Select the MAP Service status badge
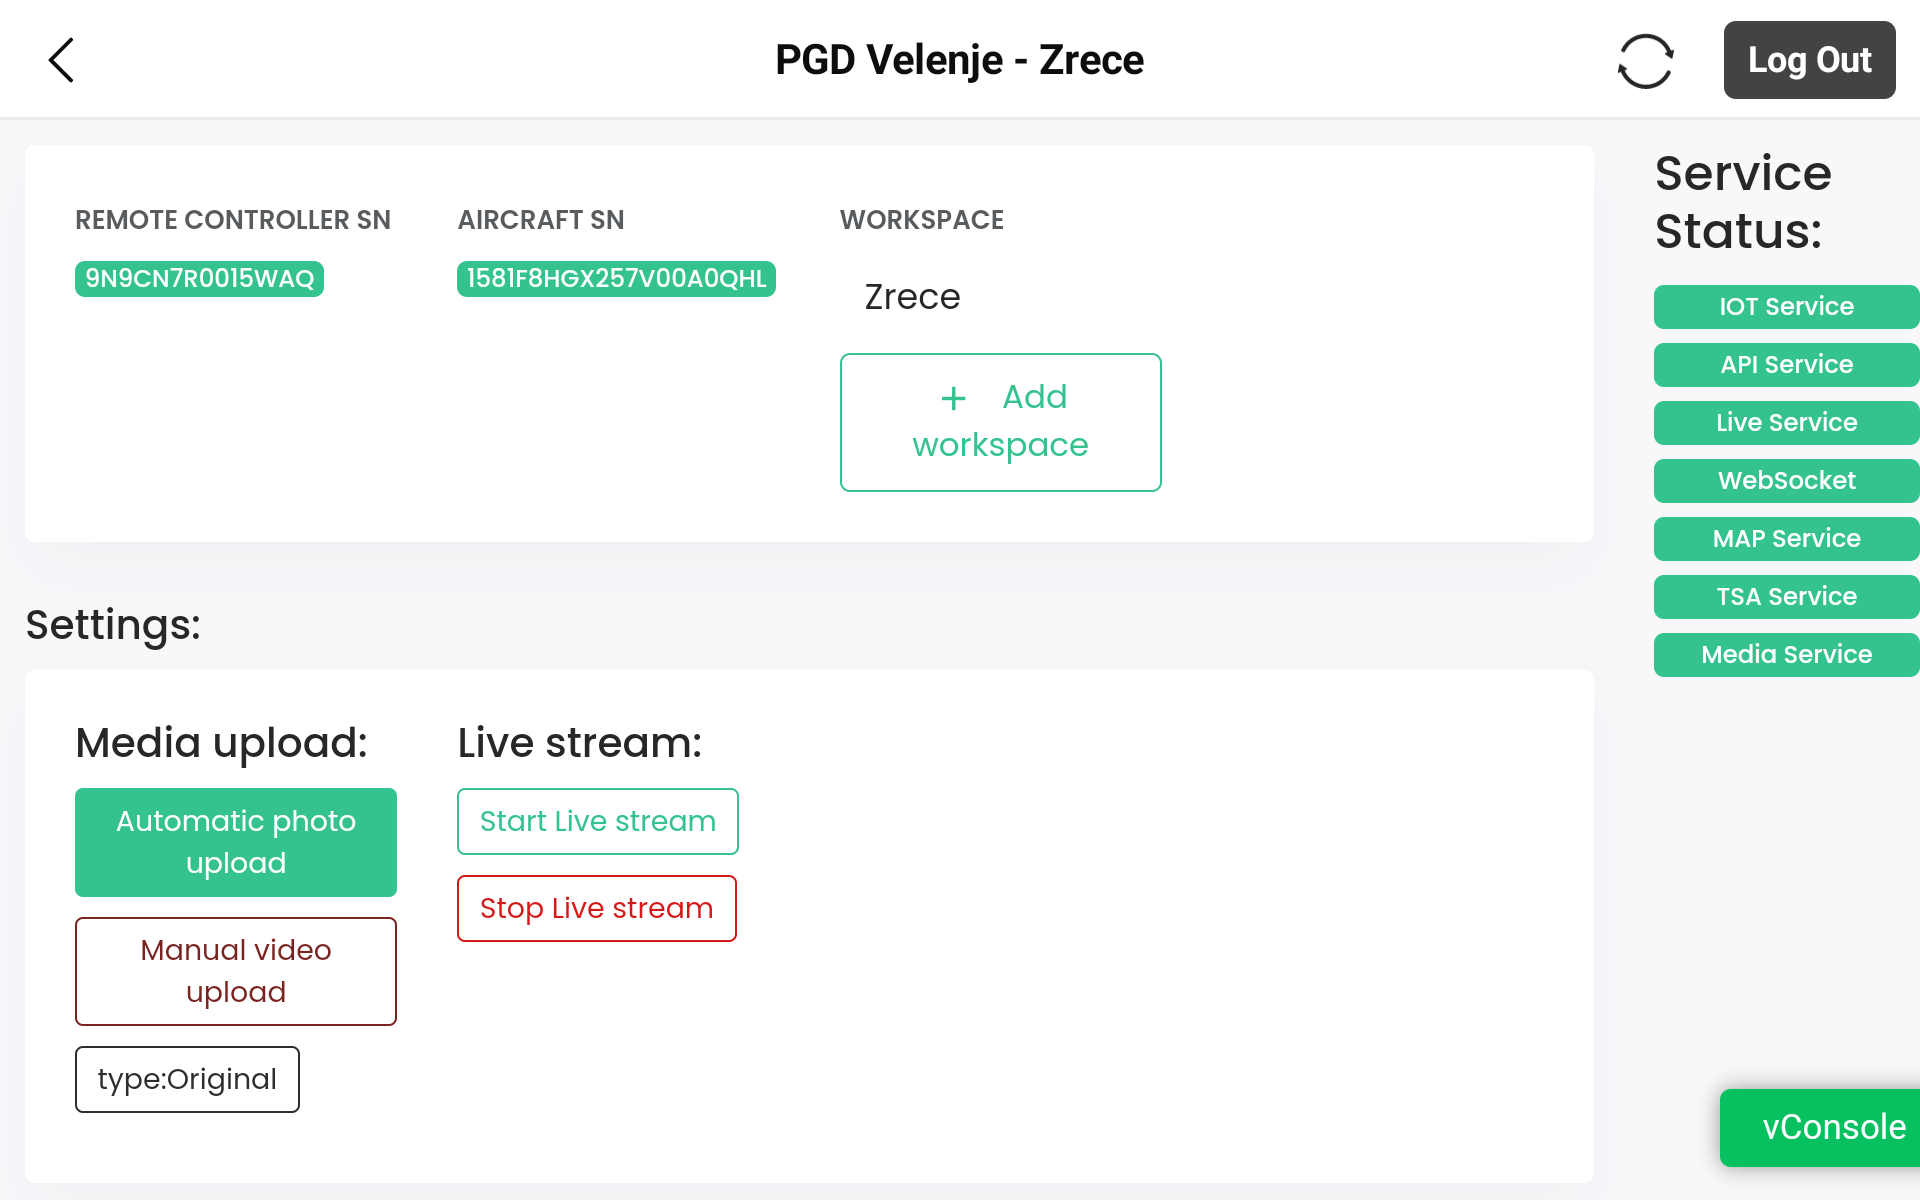This screenshot has width=1920, height=1200. coord(1786,539)
